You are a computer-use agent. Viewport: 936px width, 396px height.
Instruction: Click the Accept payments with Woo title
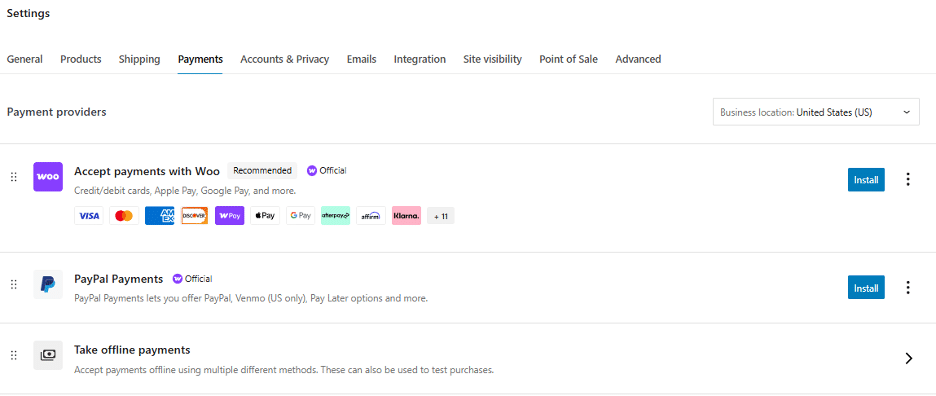(147, 171)
